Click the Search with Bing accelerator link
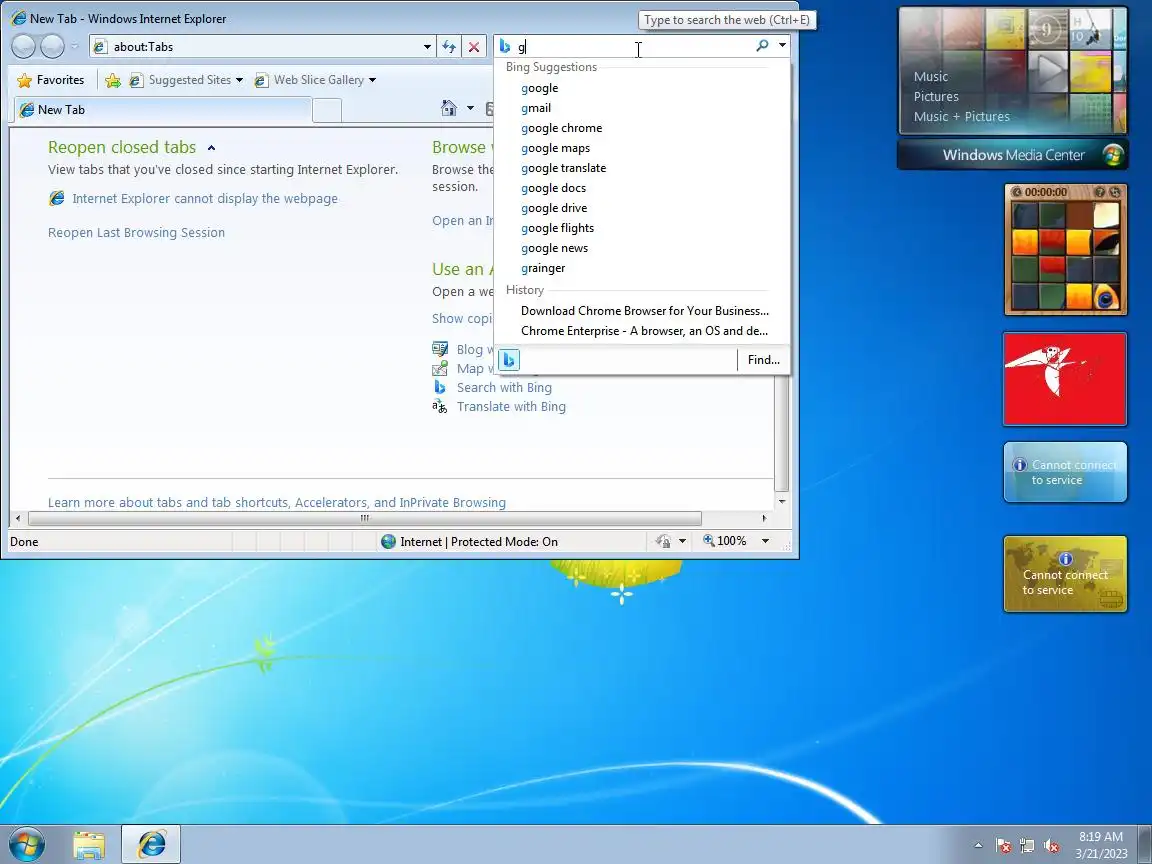This screenshot has width=1152, height=864. pos(504,387)
